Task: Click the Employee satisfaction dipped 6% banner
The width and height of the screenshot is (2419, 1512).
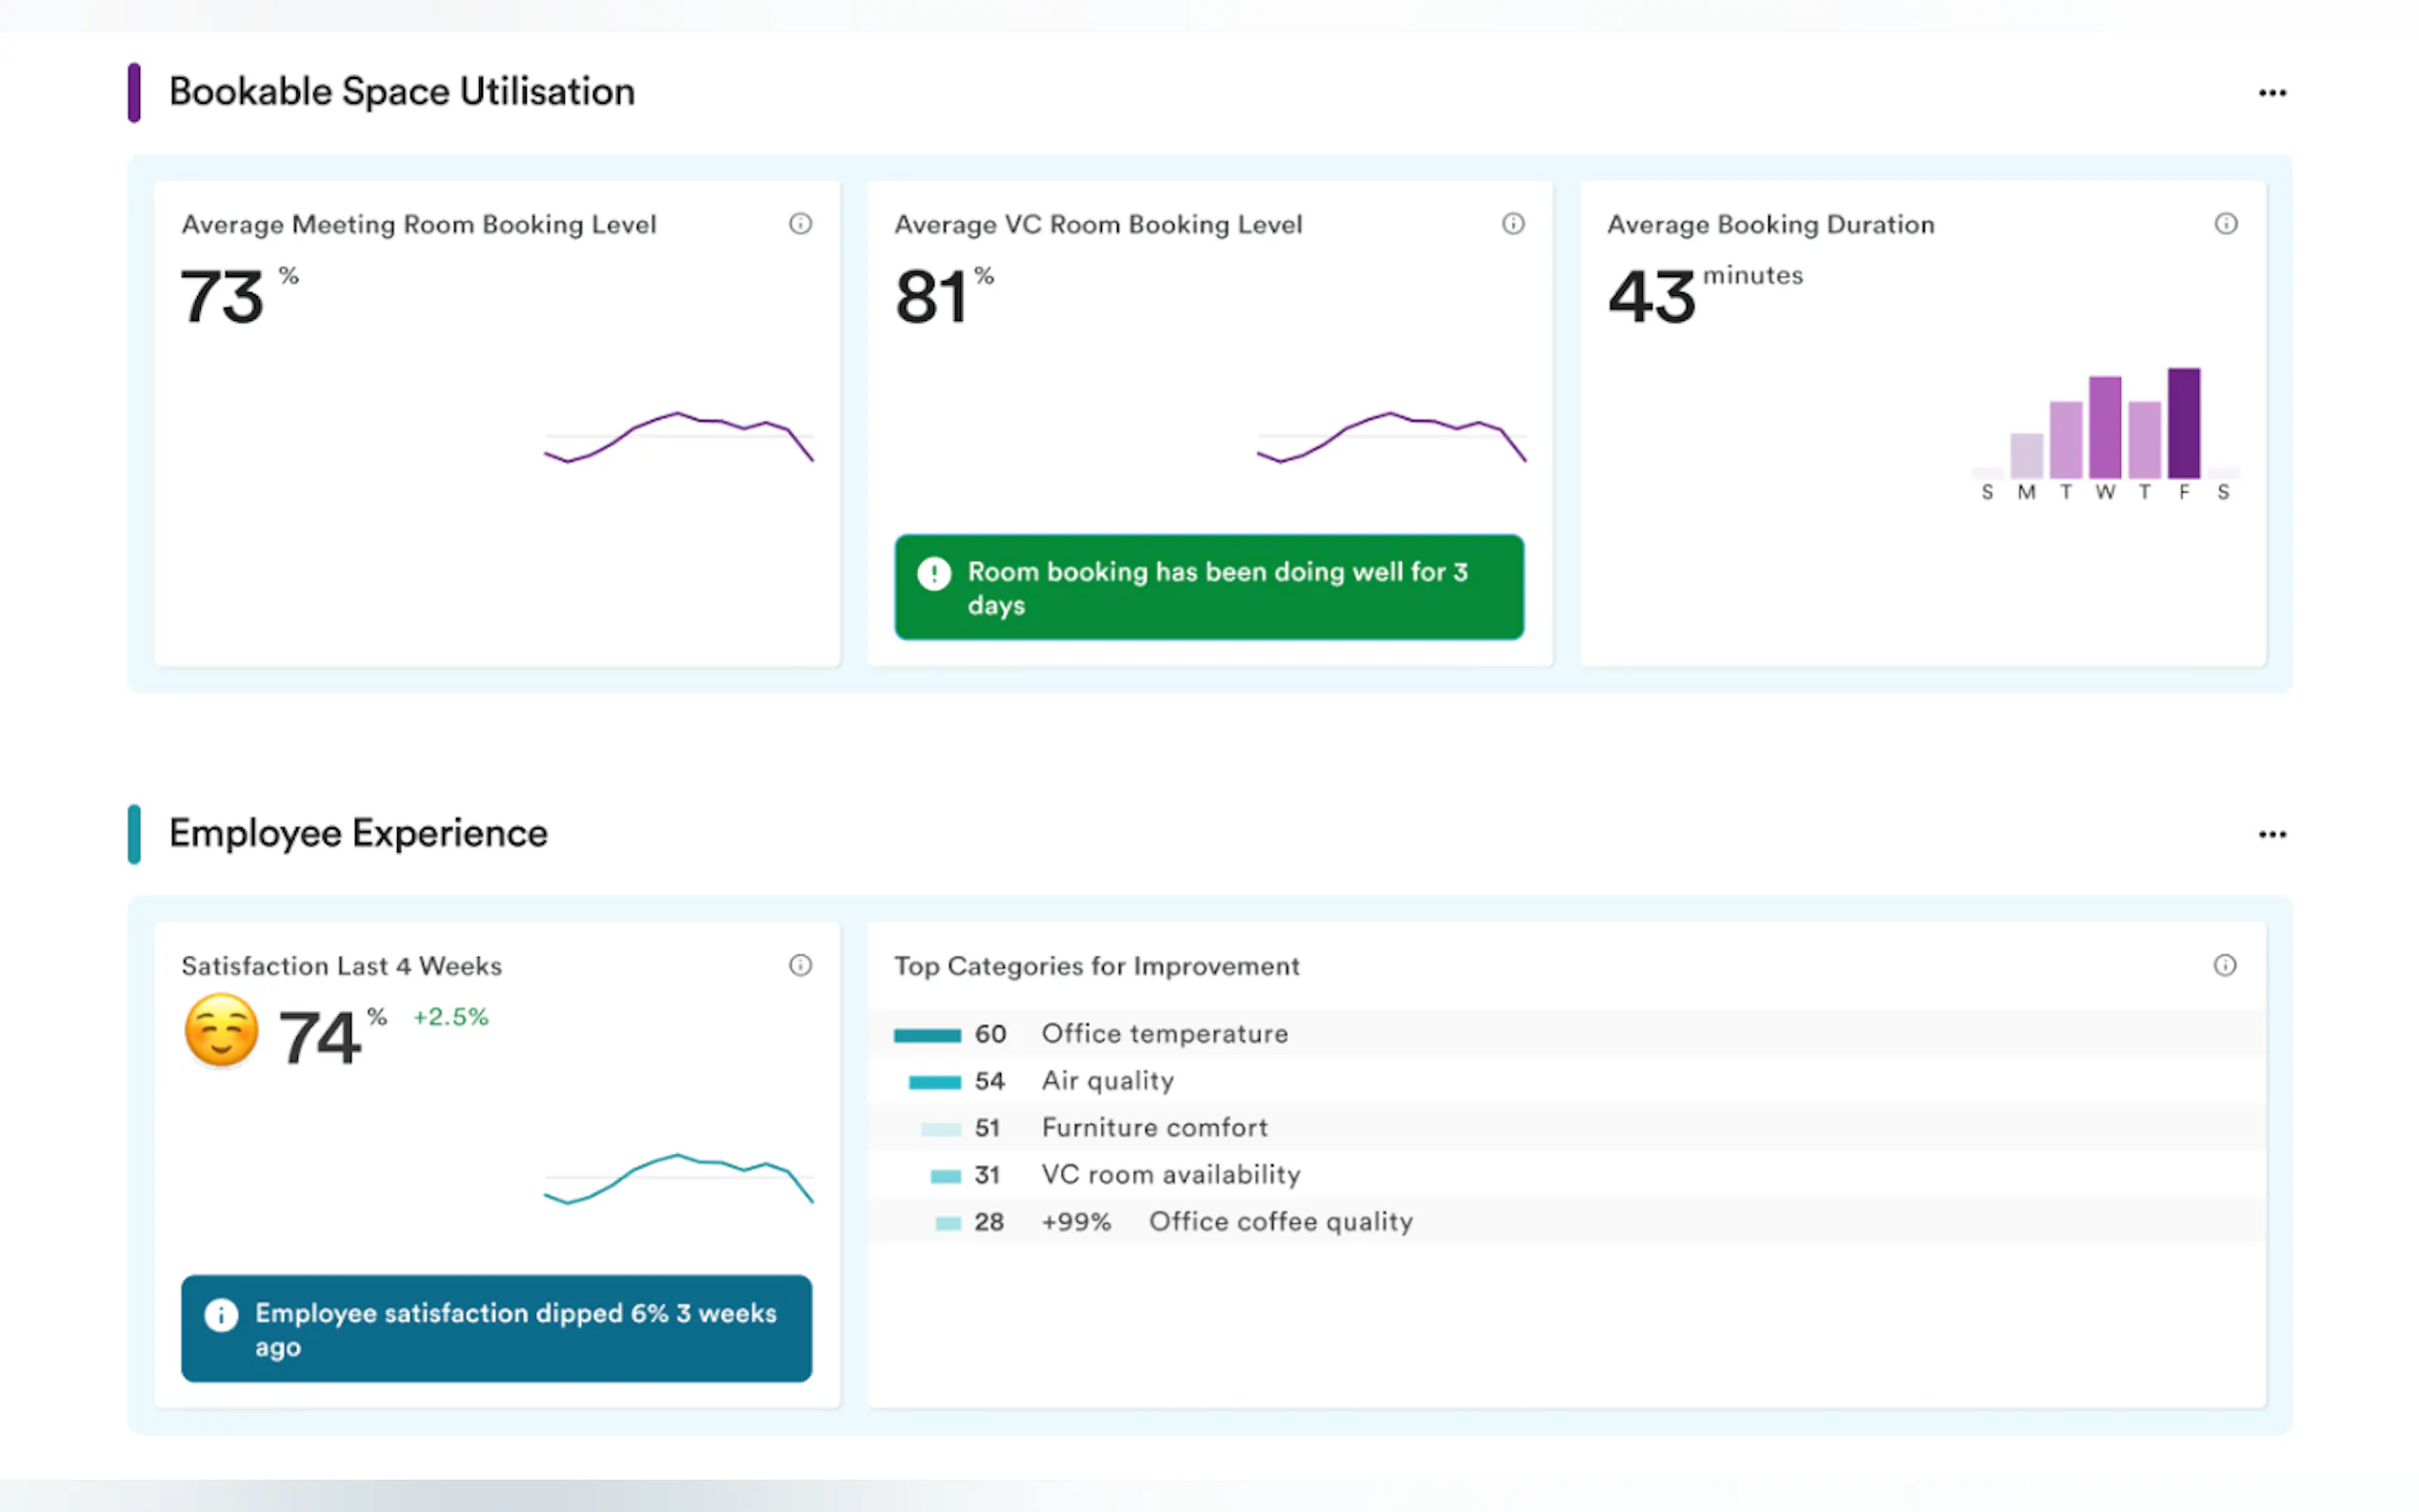Action: tap(496, 1329)
